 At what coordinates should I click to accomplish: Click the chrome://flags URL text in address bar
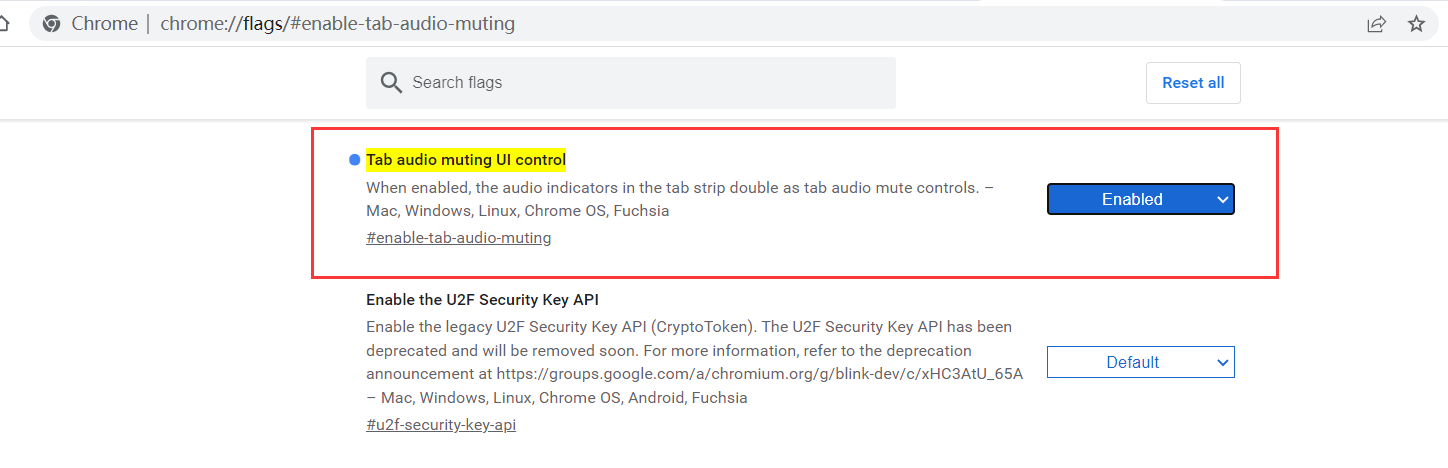click(337, 23)
